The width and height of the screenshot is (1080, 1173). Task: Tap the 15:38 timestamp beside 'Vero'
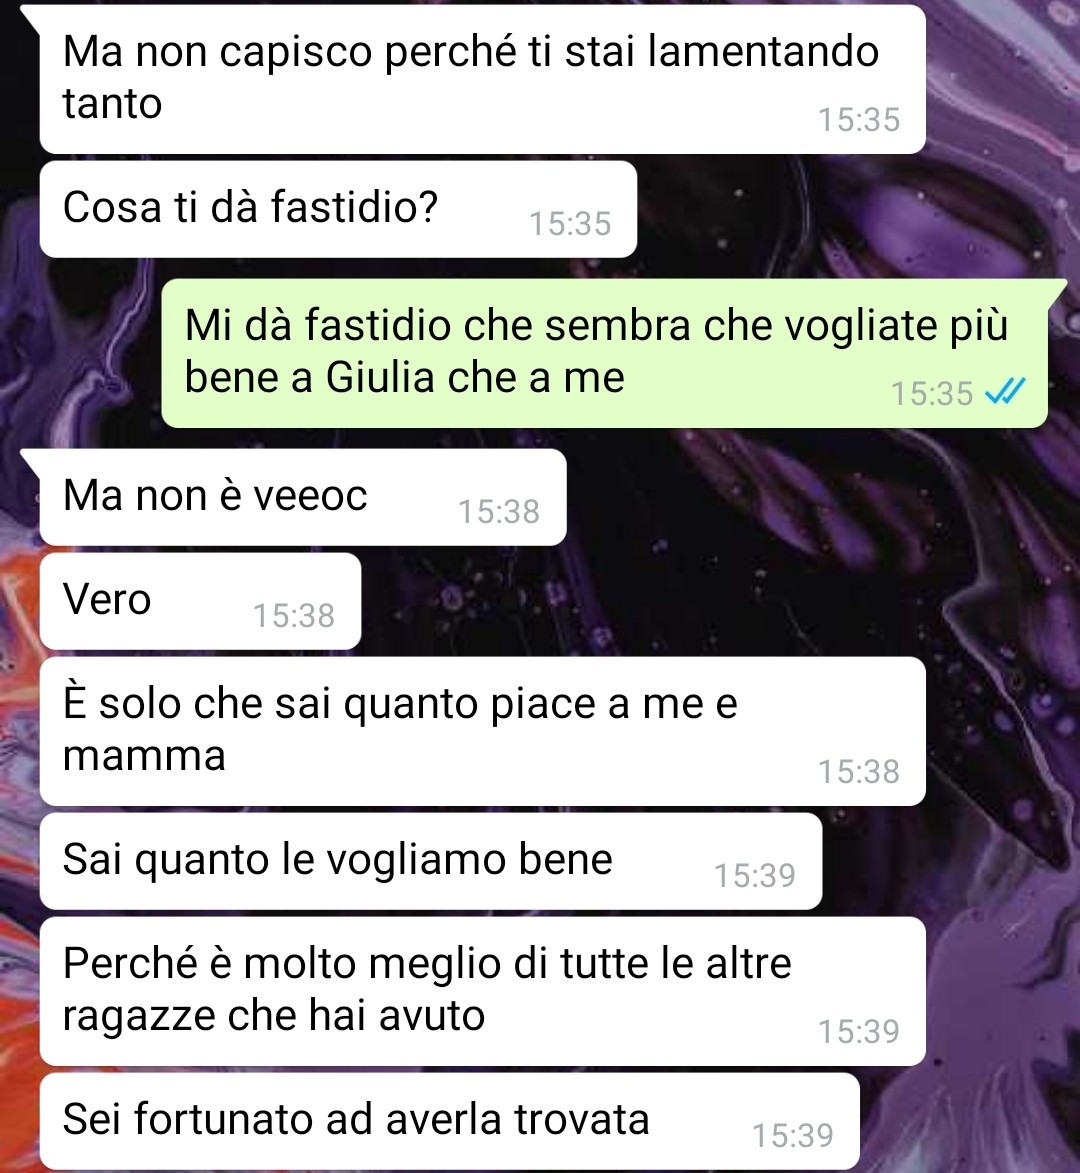click(294, 616)
